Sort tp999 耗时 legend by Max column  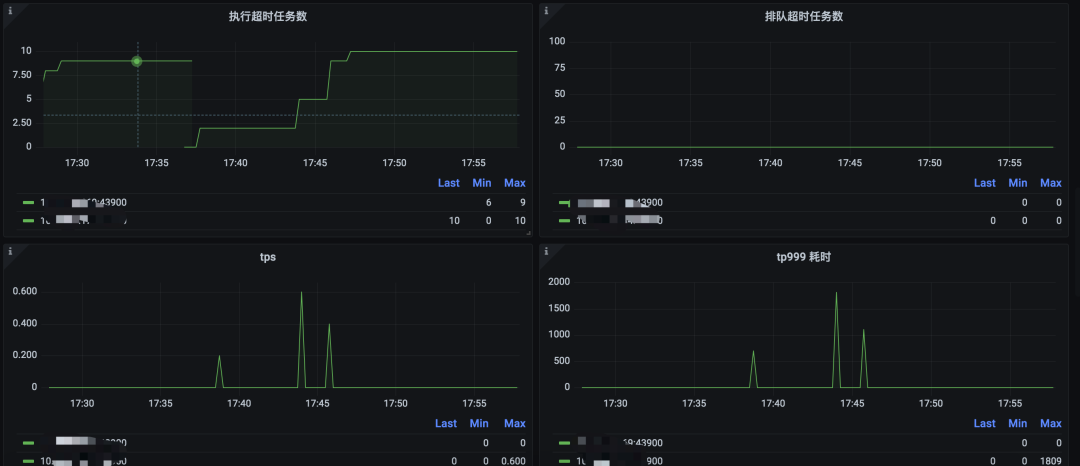tap(1050, 423)
